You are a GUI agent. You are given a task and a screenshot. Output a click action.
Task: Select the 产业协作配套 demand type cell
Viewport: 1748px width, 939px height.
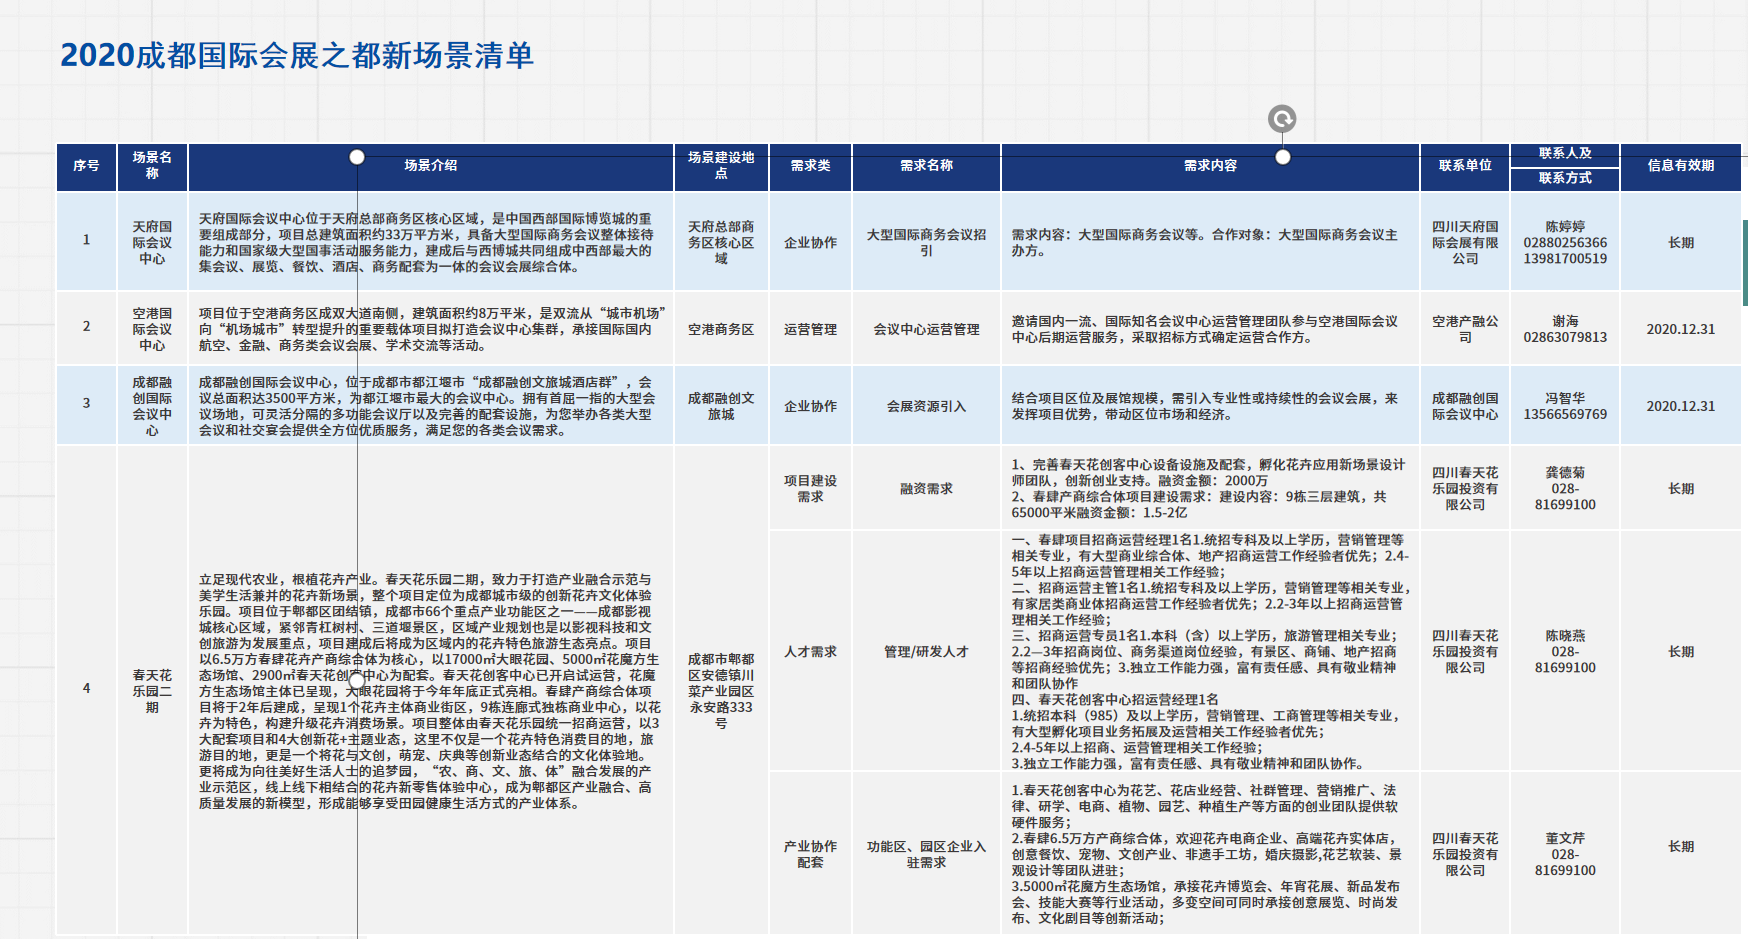click(x=810, y=854)
